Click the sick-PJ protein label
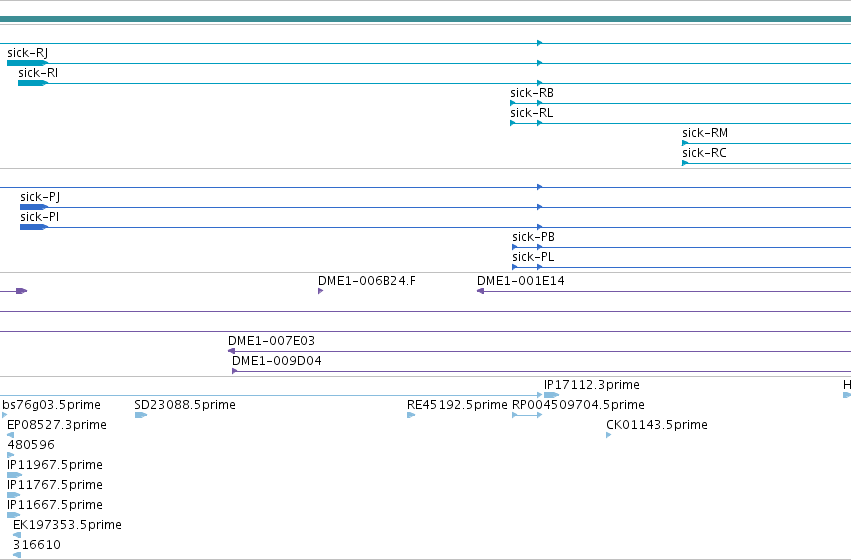 40,196
